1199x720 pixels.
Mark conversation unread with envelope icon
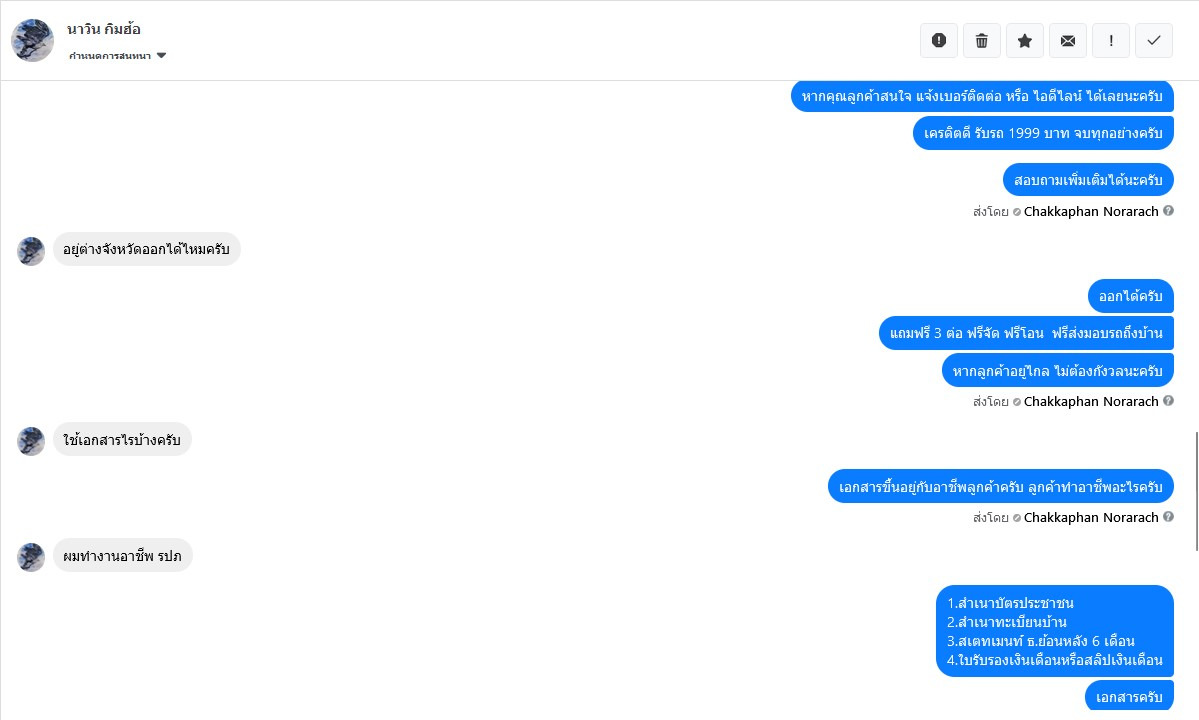tap(1067, 41)
